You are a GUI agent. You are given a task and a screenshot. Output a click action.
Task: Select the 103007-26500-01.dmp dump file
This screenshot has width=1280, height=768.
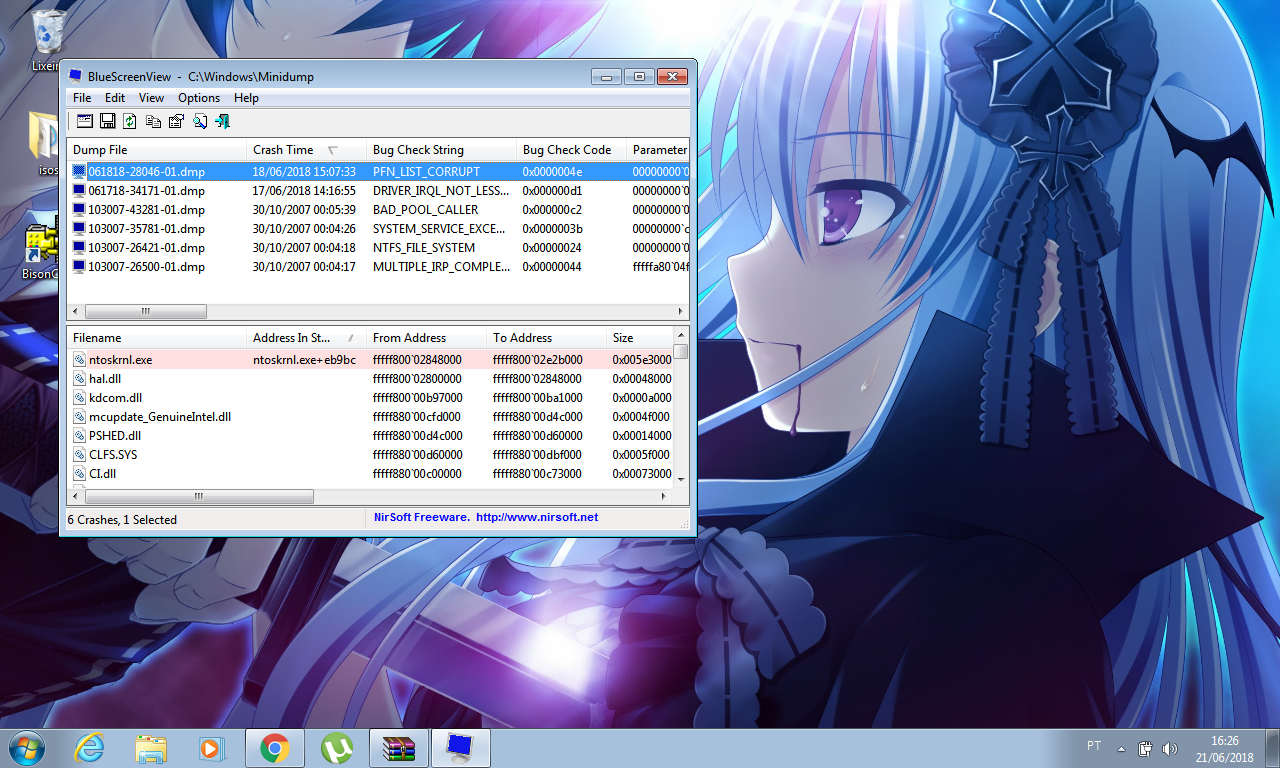[146, 267]
